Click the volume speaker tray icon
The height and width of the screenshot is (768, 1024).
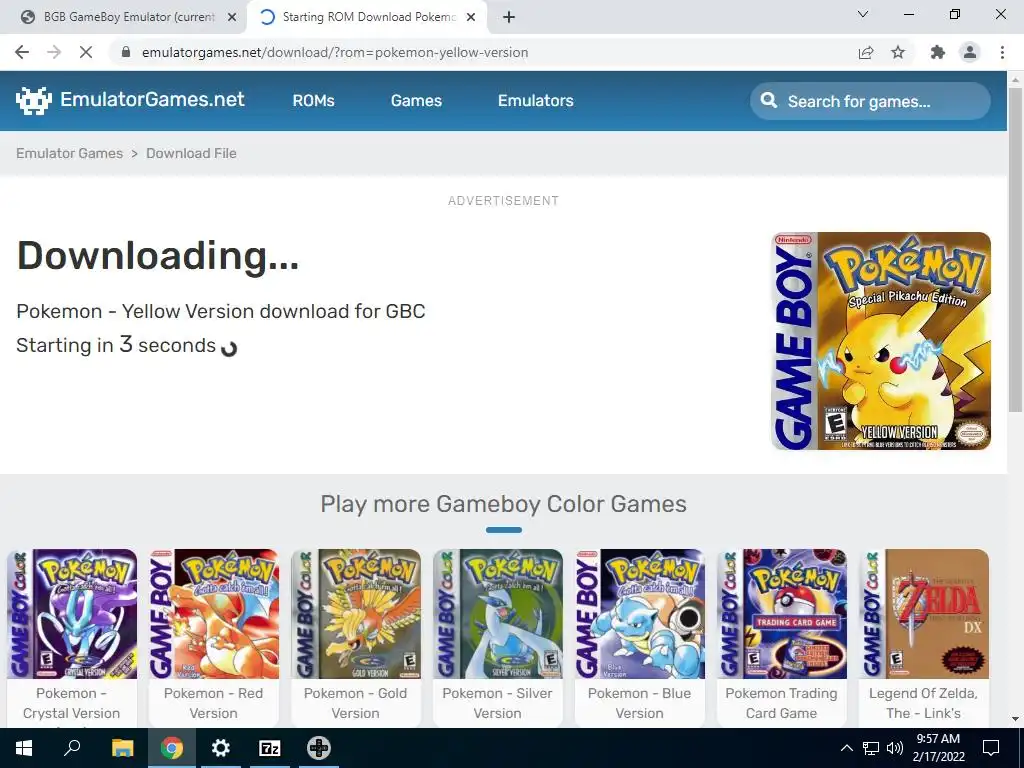[x=895, y=748]
